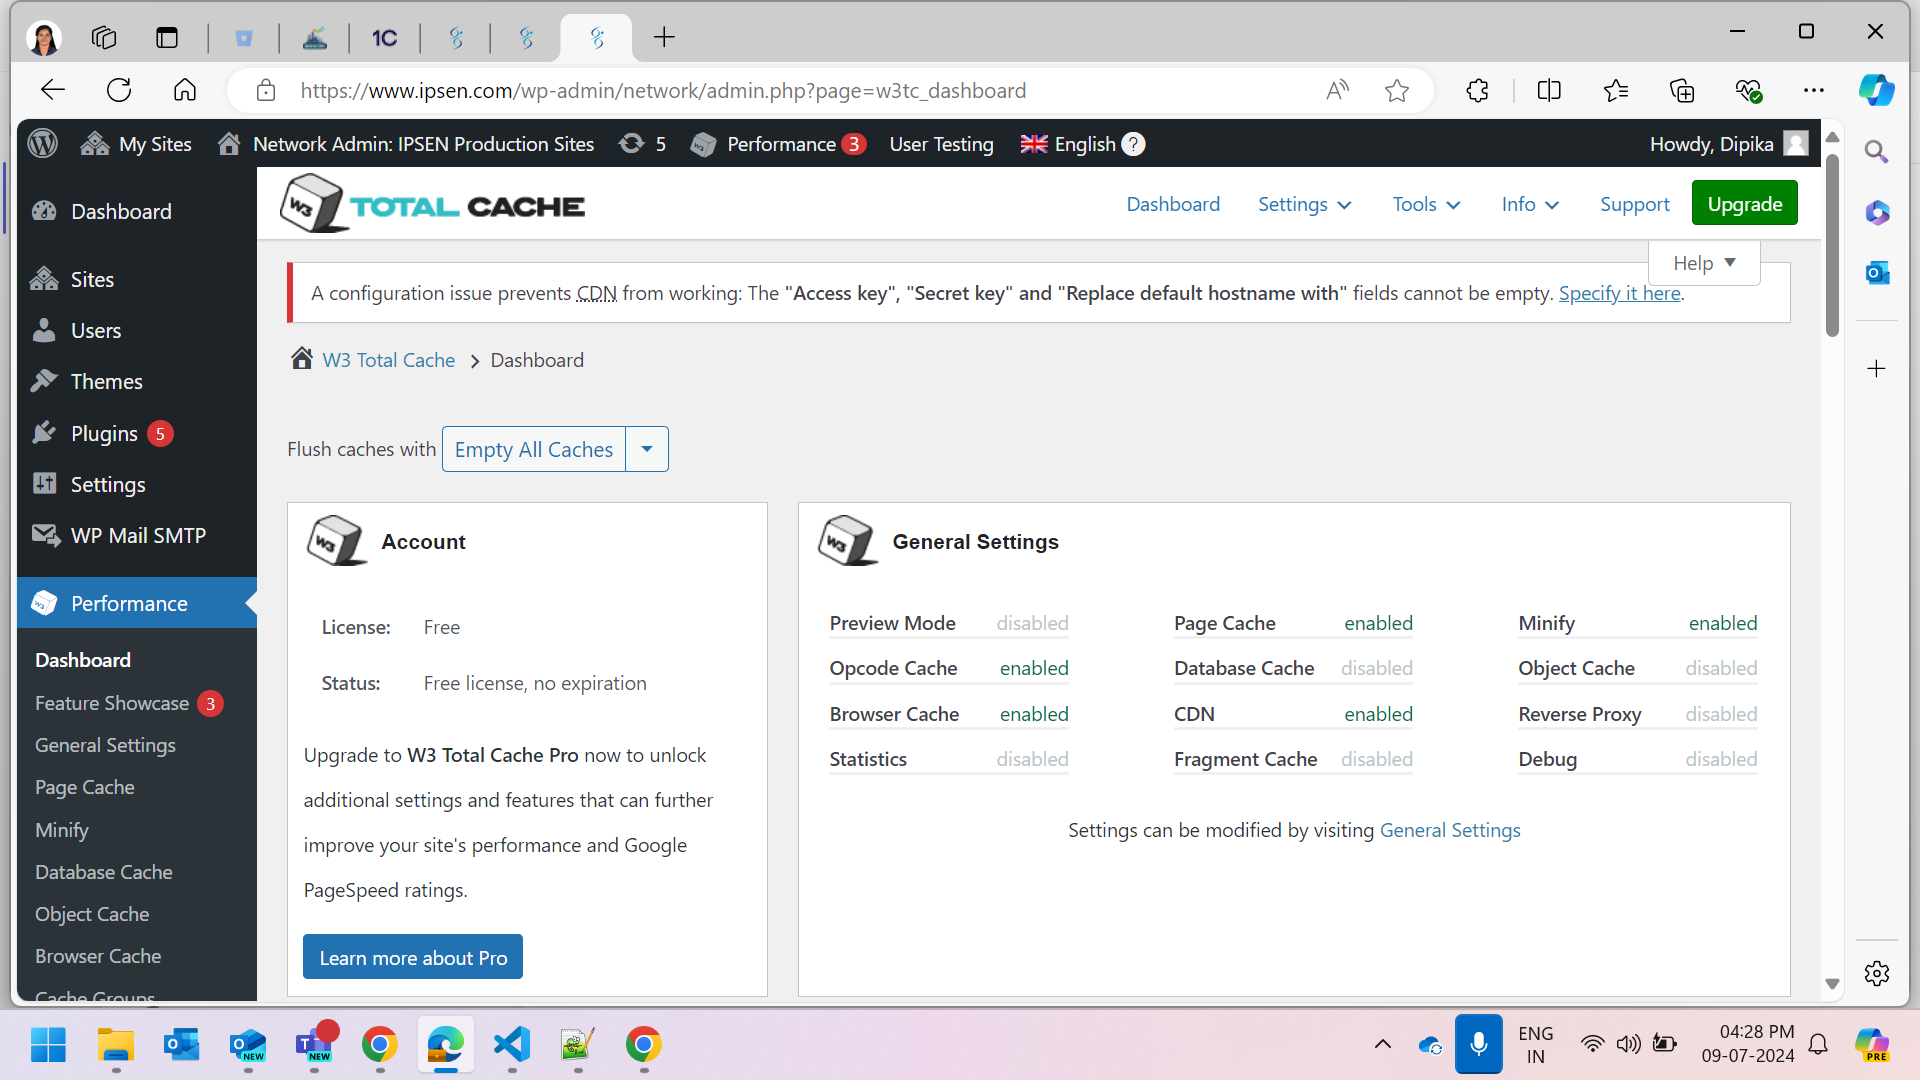Add this page to favorites
The width and height of the screenshot is (1920, 1080).
[x=1397, y=90]
